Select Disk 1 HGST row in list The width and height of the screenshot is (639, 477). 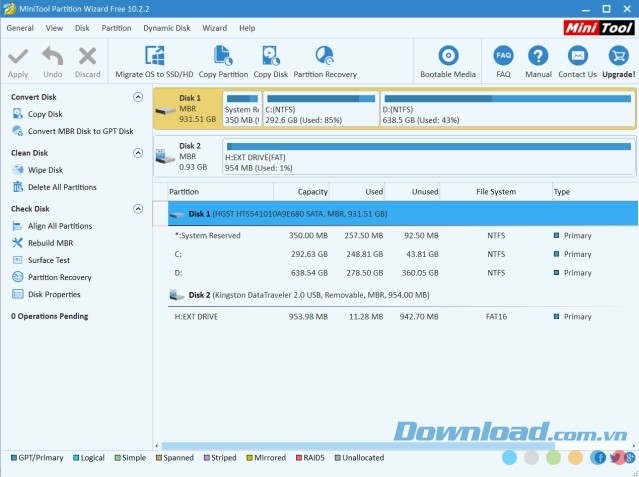(x=403, y=214)
